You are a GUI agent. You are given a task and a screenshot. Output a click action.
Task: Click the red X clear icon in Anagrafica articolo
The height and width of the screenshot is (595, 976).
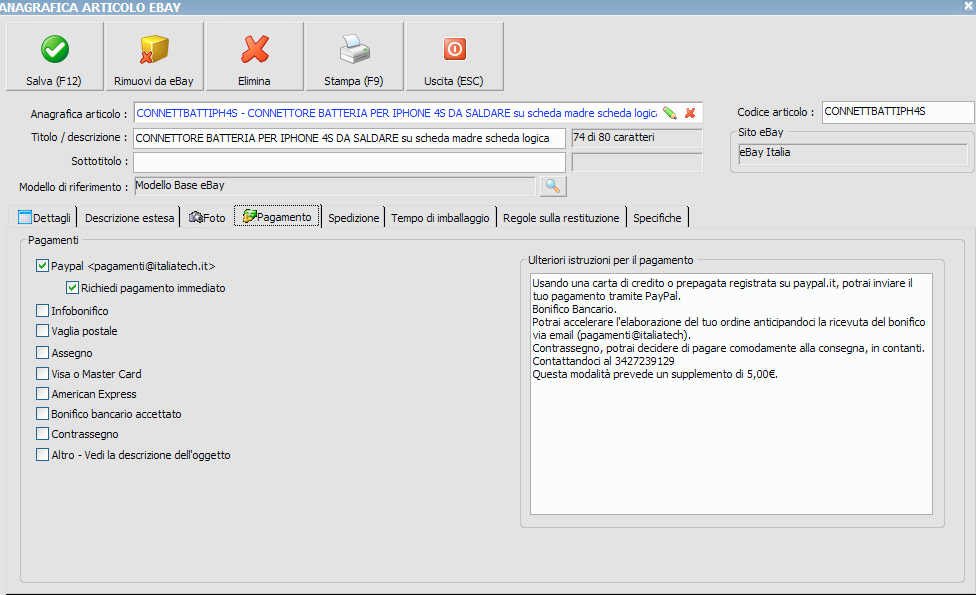pos(690,113)
